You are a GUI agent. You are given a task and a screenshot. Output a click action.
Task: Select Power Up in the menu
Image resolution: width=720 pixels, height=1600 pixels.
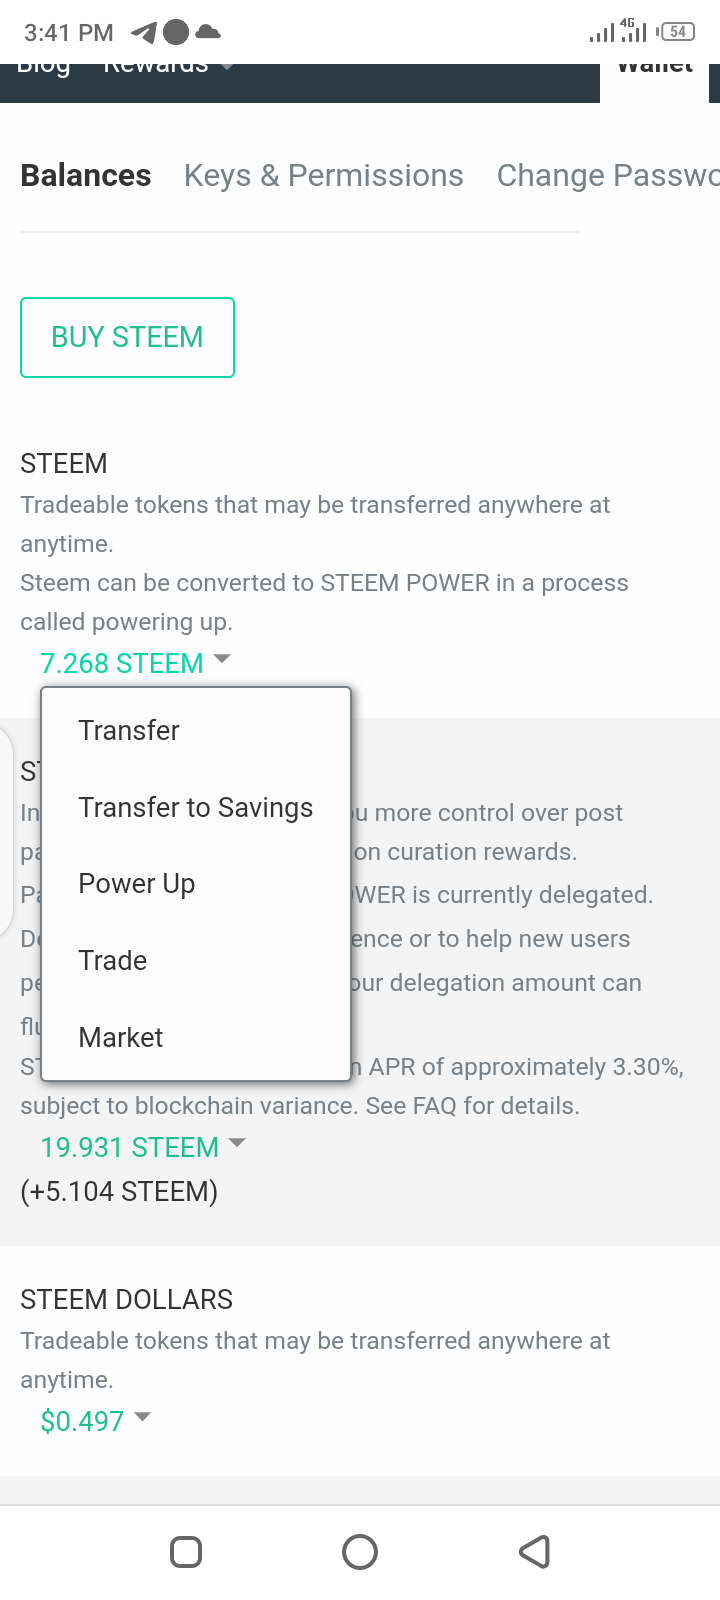[x=137, y=884]
